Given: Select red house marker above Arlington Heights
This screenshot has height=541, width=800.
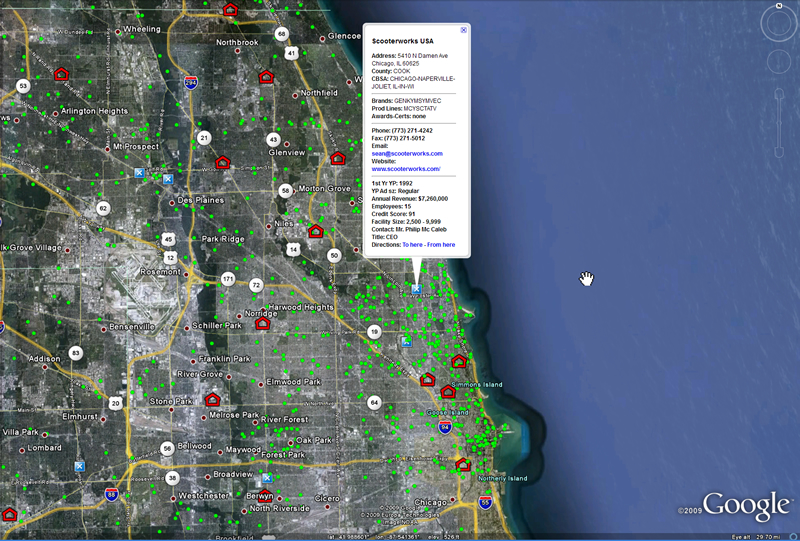Looking at the screenshot, I should point(61,74).
